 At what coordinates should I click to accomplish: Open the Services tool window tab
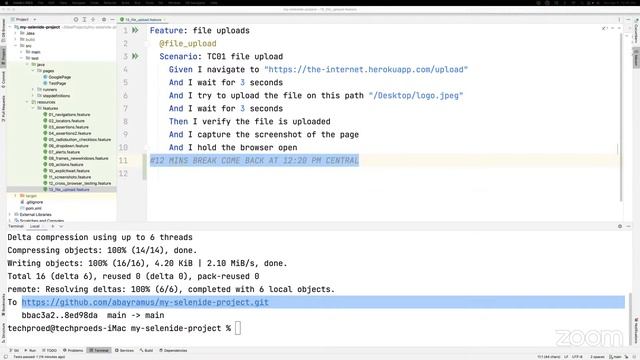tap(124, 350)
